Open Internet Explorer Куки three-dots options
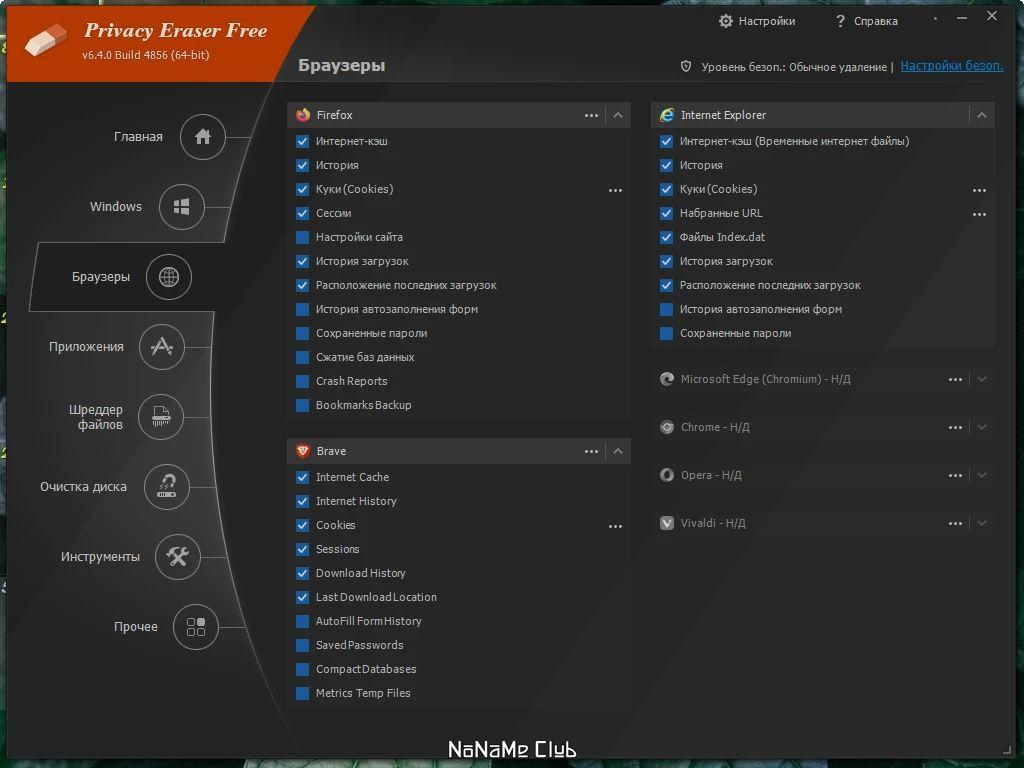This screenshot has width=1024, height=768. point(979,191)
